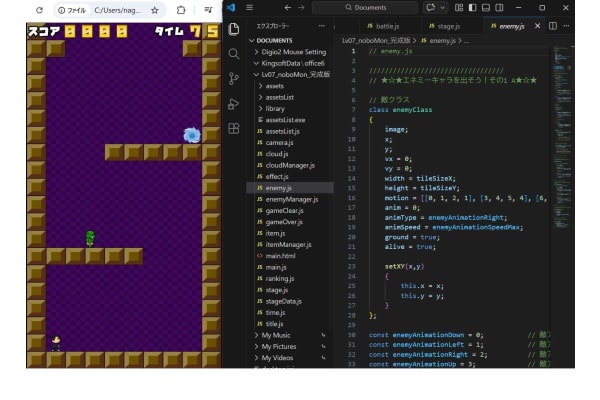This screenshot has height=400, width=600.
Task: Open the Source Control view
Action: coord(234,79)
